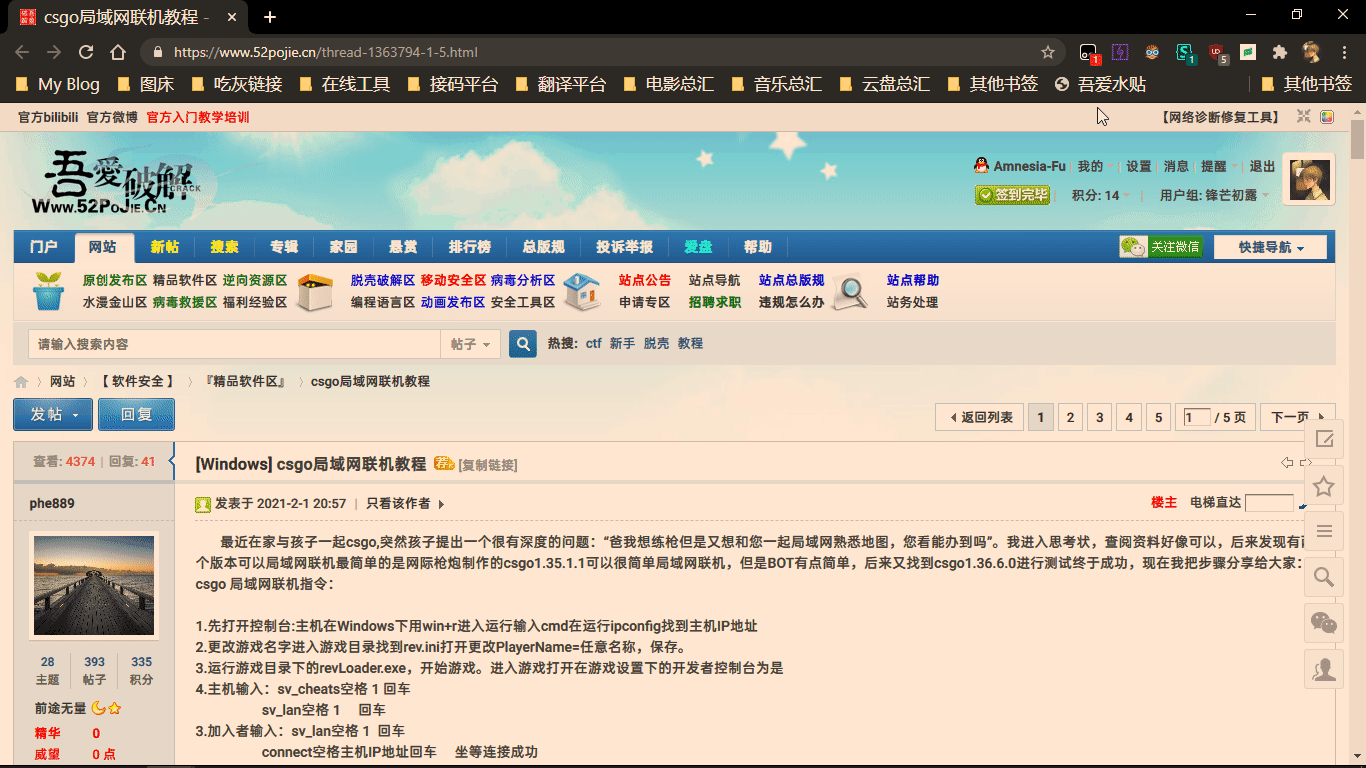
Task: Click the new post pencil icon in sidebar
Action: [x=1323, y=438]
